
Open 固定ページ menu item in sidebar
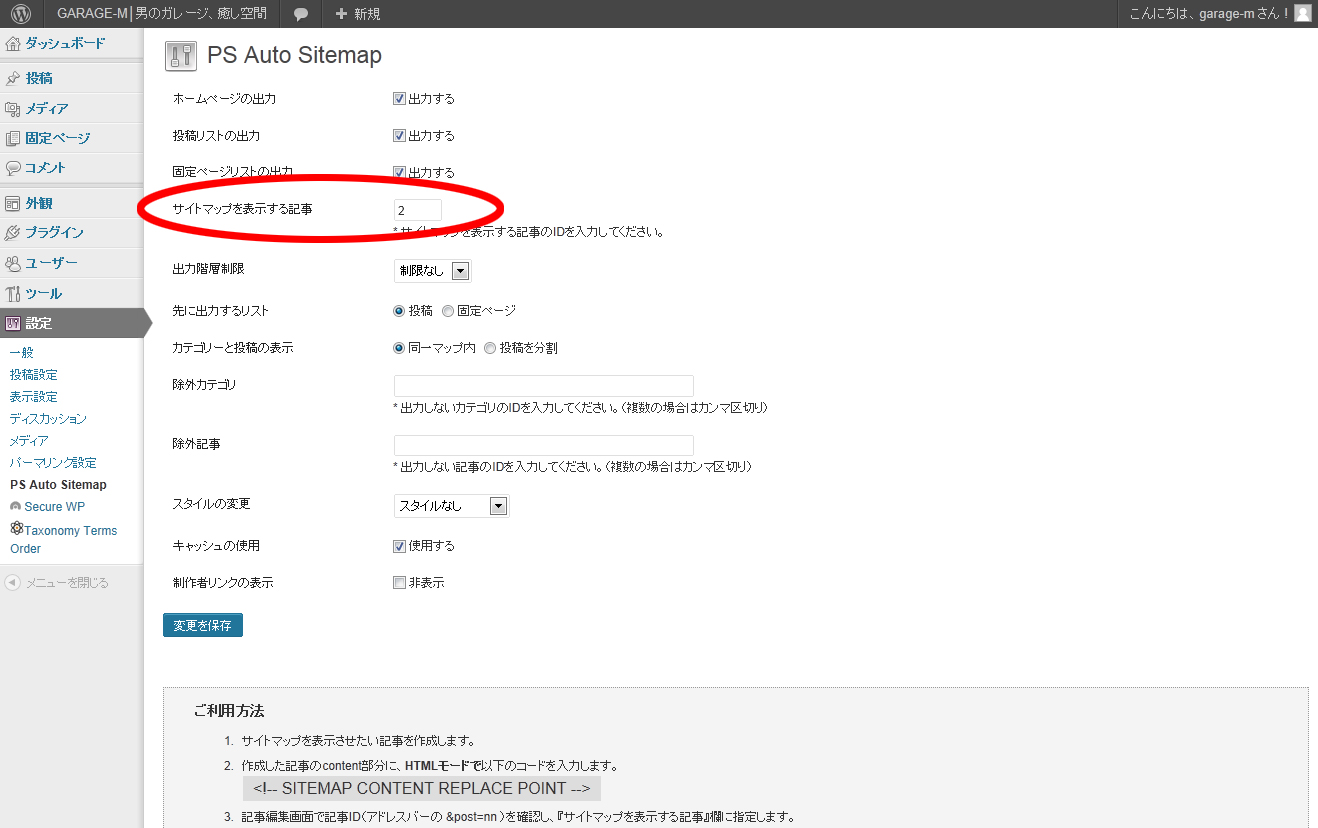(57, 138)
